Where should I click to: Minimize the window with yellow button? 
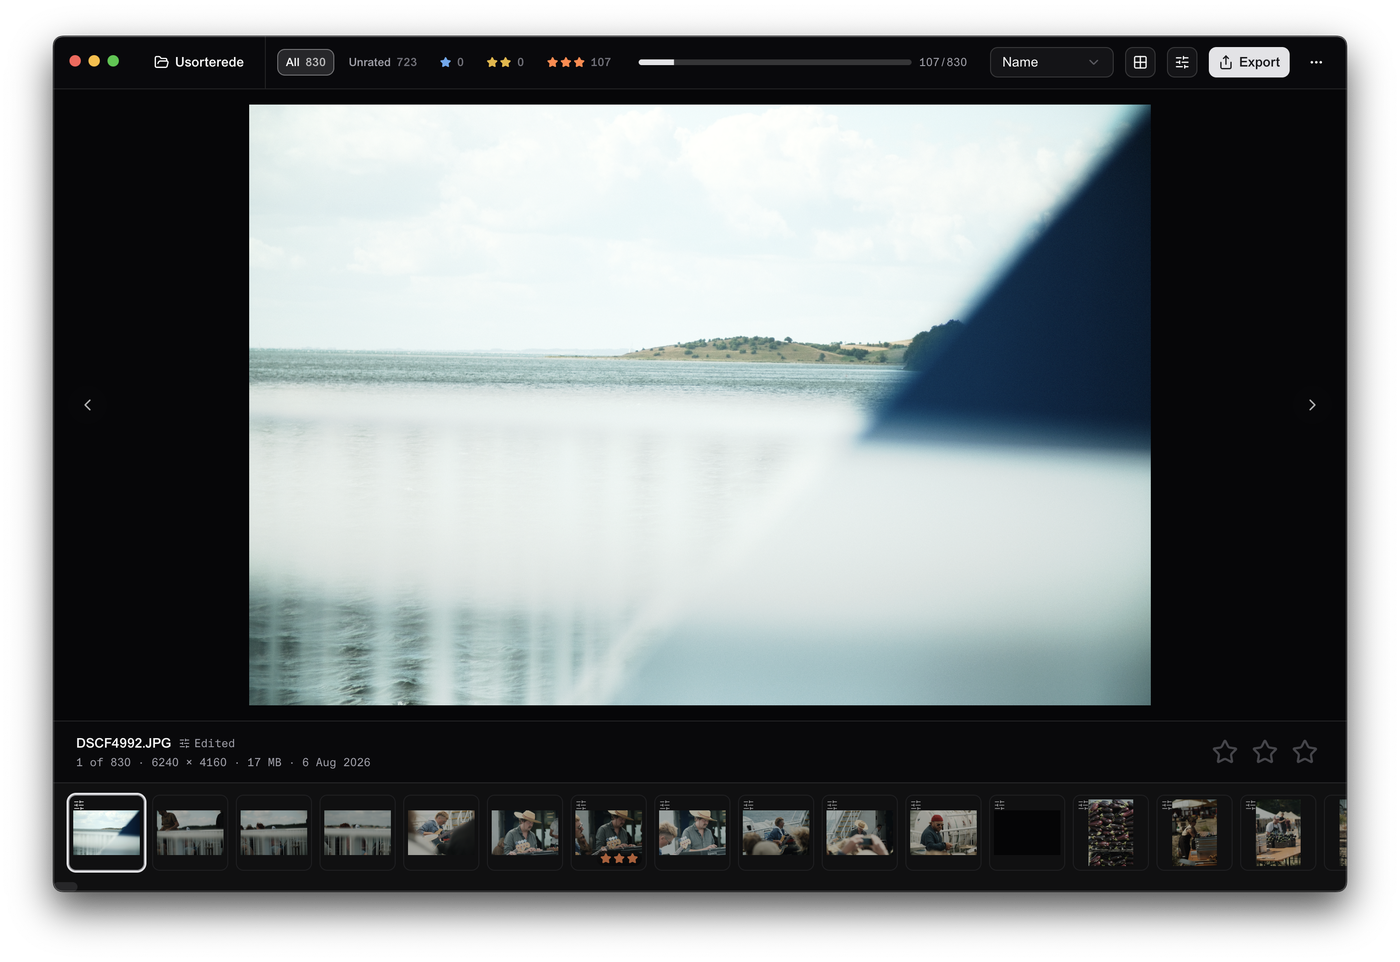coord(94,61)
